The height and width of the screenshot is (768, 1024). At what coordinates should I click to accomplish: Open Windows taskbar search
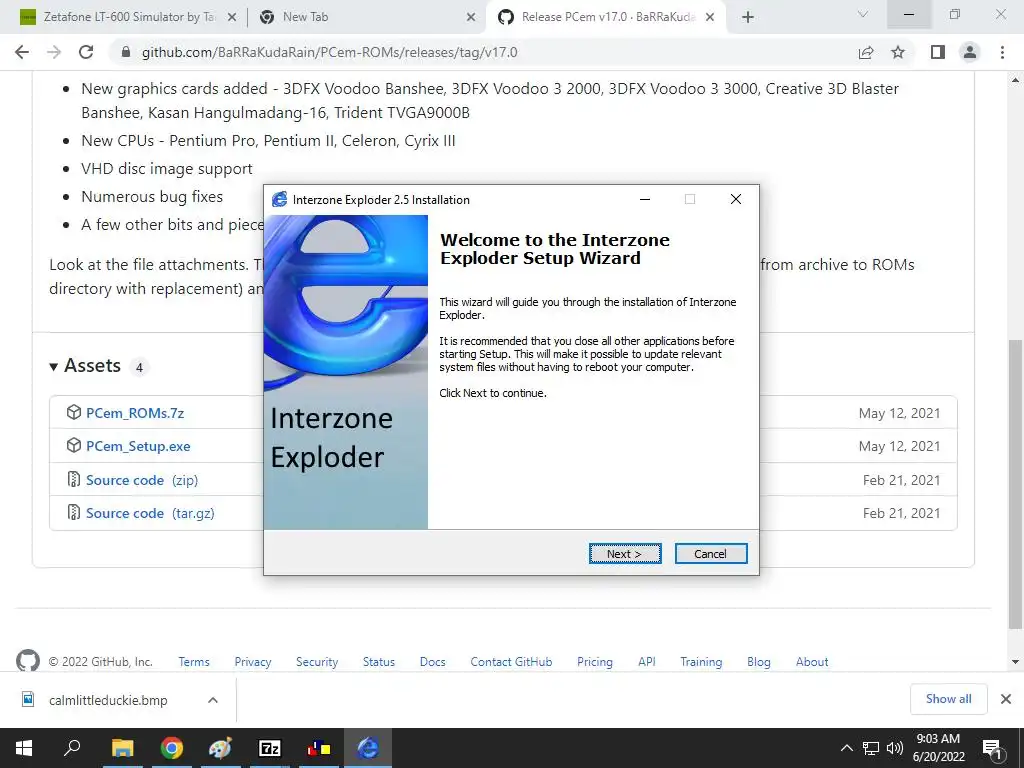(72, 748)
